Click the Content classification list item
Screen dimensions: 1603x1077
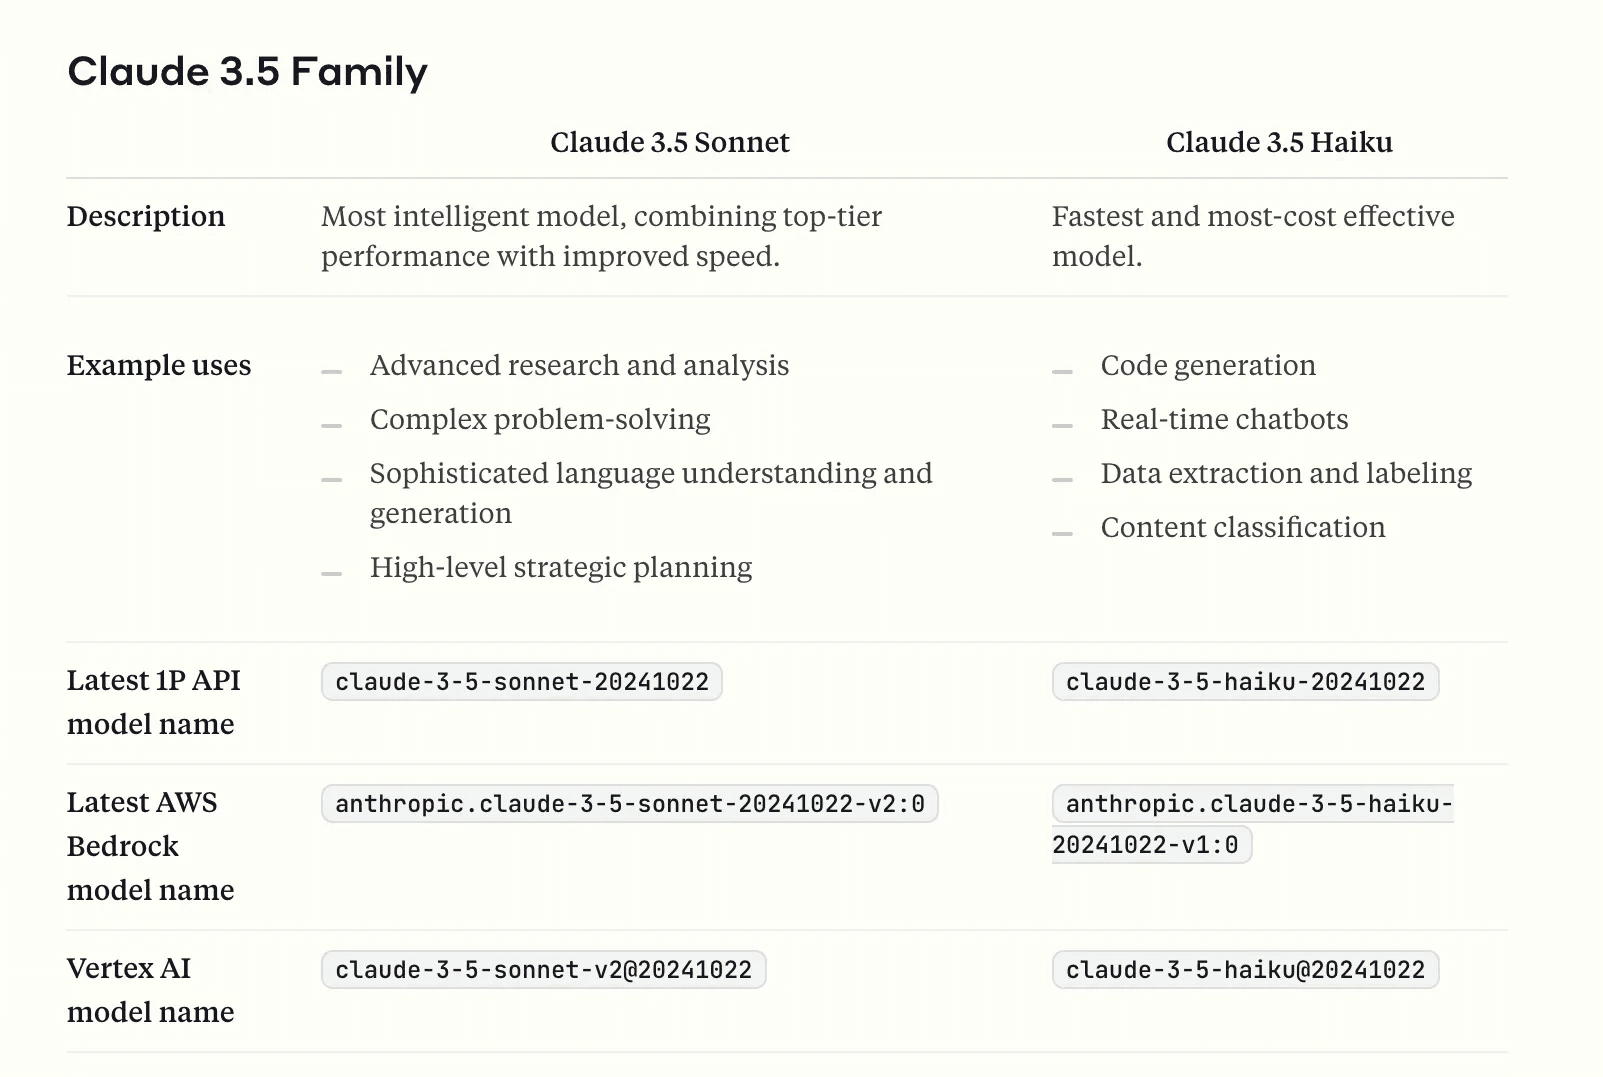(1243, 527)
